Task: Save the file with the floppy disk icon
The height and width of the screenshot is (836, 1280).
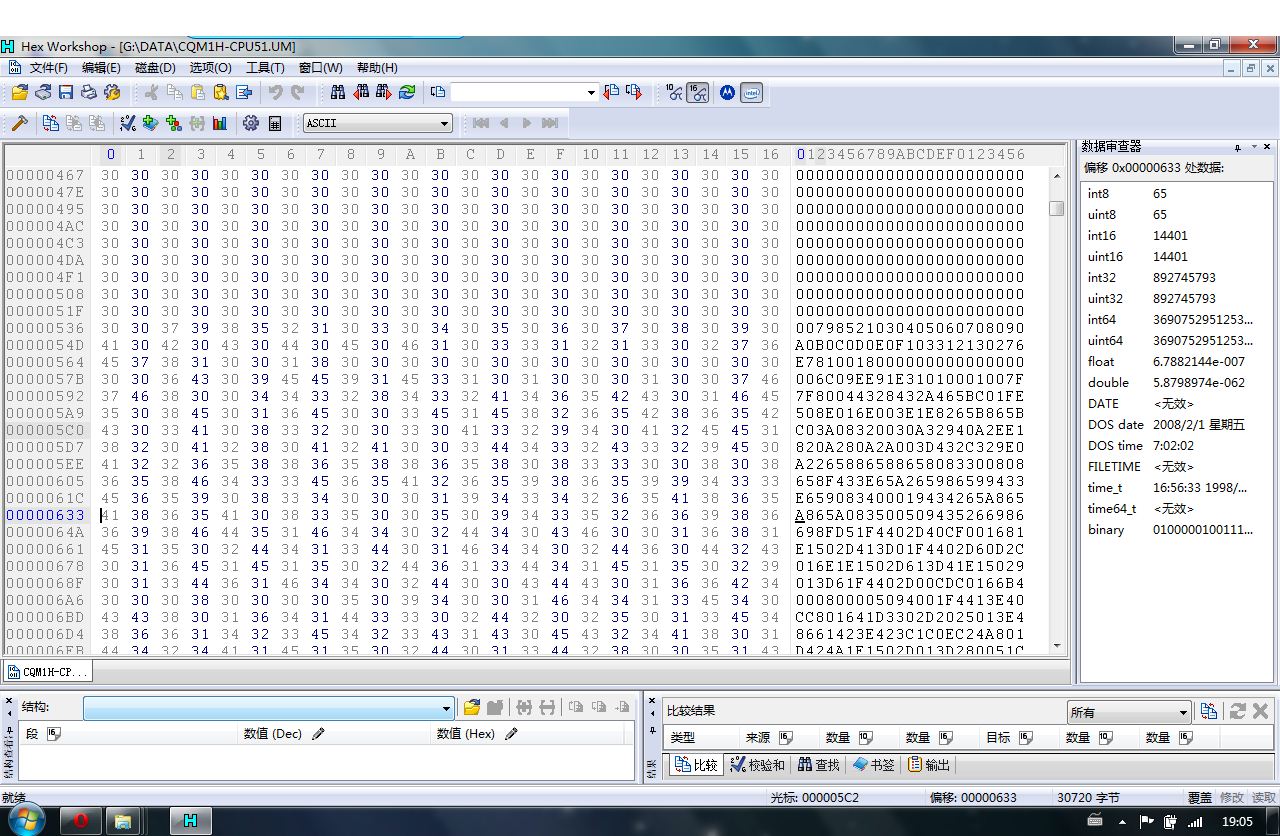Action: (66, 92)
